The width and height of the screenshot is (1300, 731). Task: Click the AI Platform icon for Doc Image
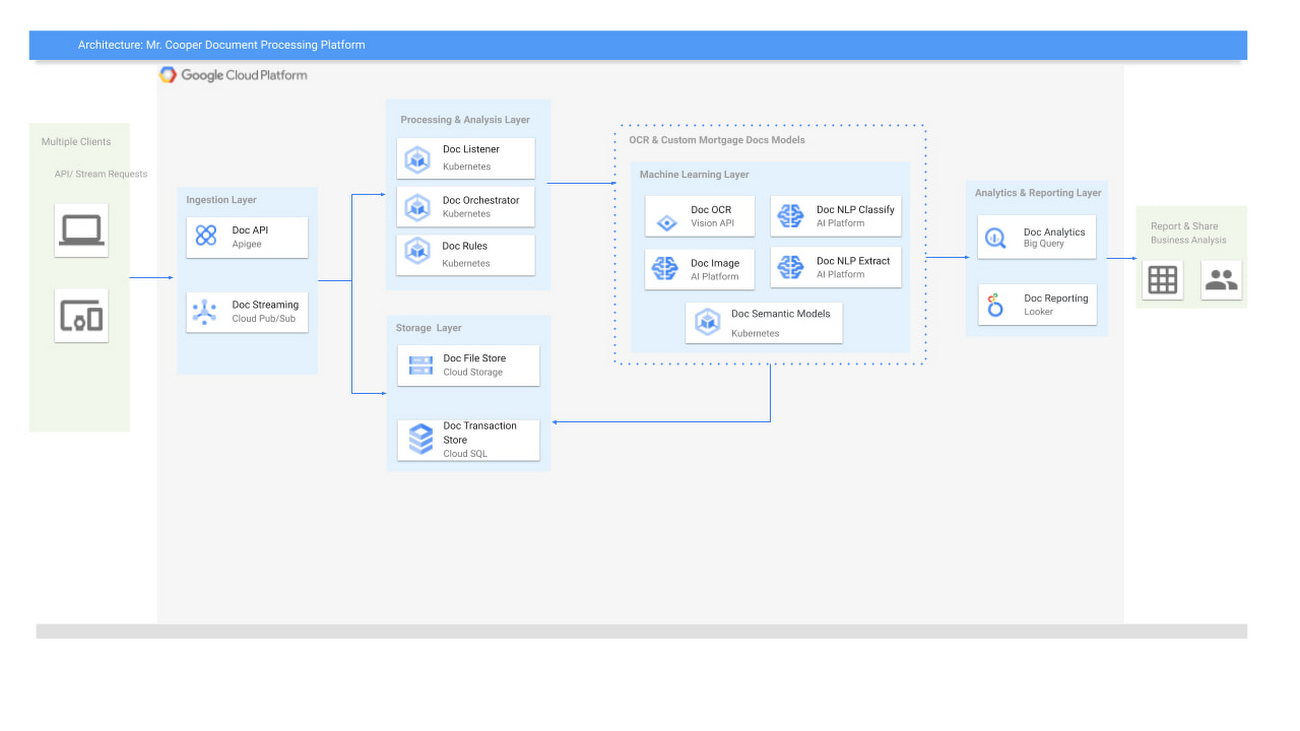point(665,268)
